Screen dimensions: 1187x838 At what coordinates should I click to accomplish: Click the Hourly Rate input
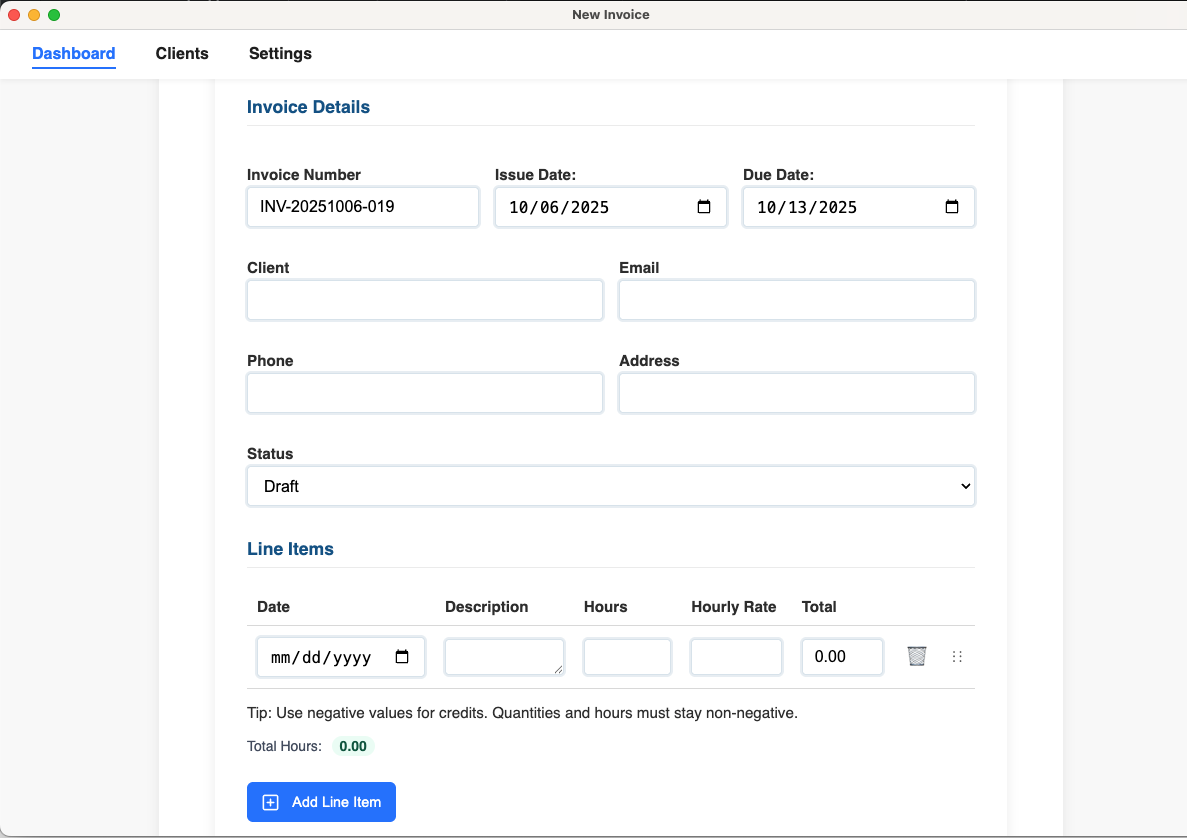(736, 657)
